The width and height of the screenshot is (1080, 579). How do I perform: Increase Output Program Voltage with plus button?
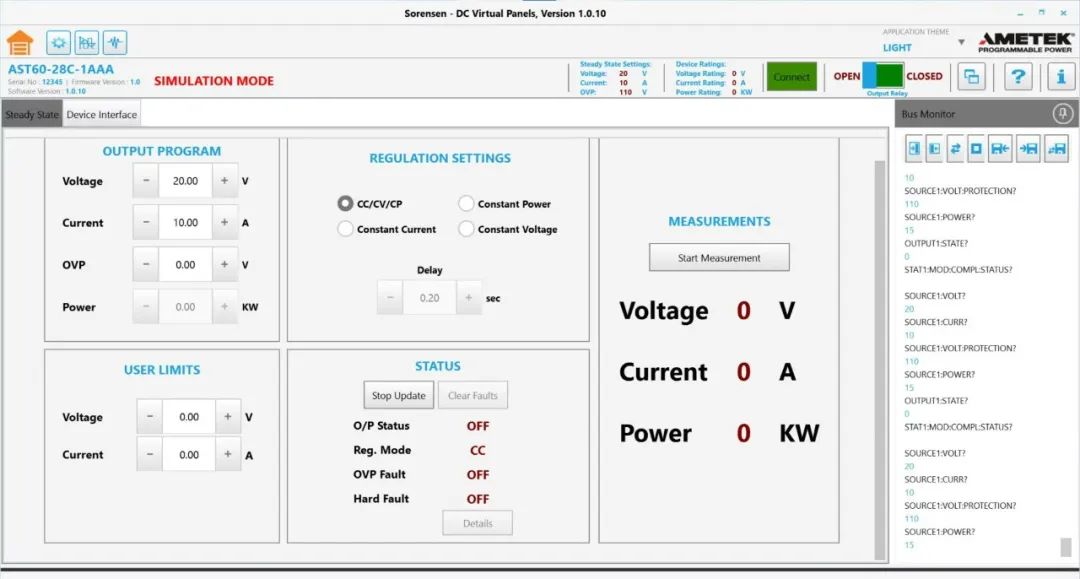coord(225,181)
